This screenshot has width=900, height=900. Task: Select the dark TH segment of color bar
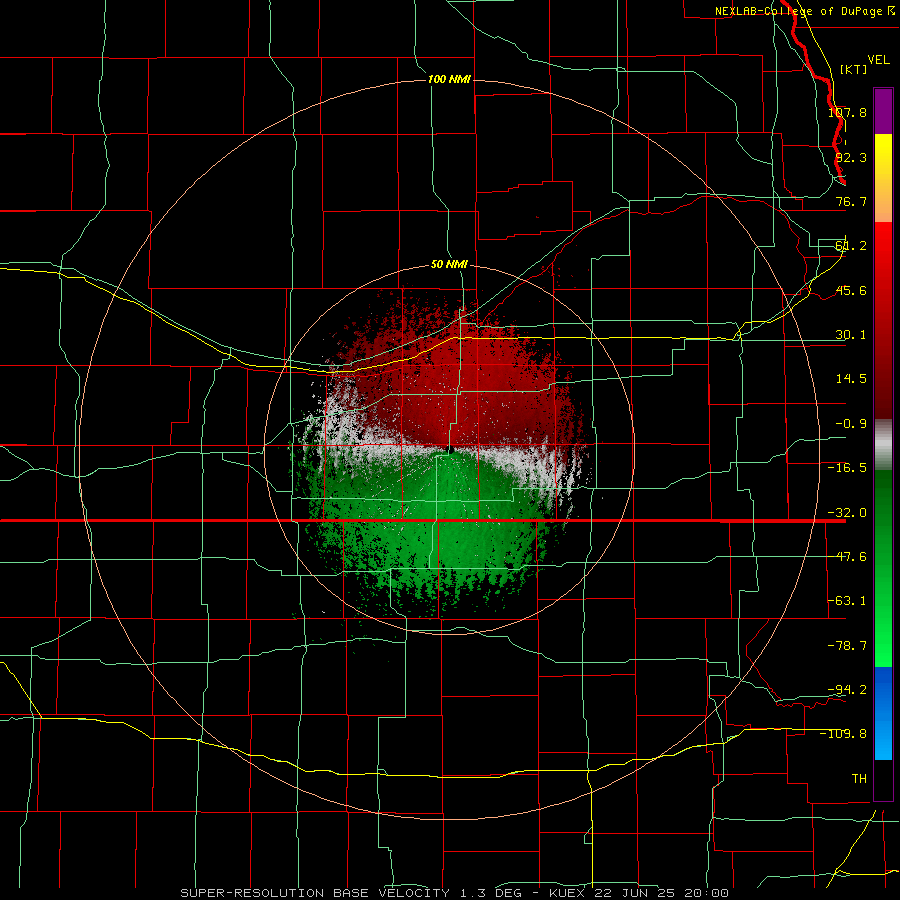[x=883, y=779]
